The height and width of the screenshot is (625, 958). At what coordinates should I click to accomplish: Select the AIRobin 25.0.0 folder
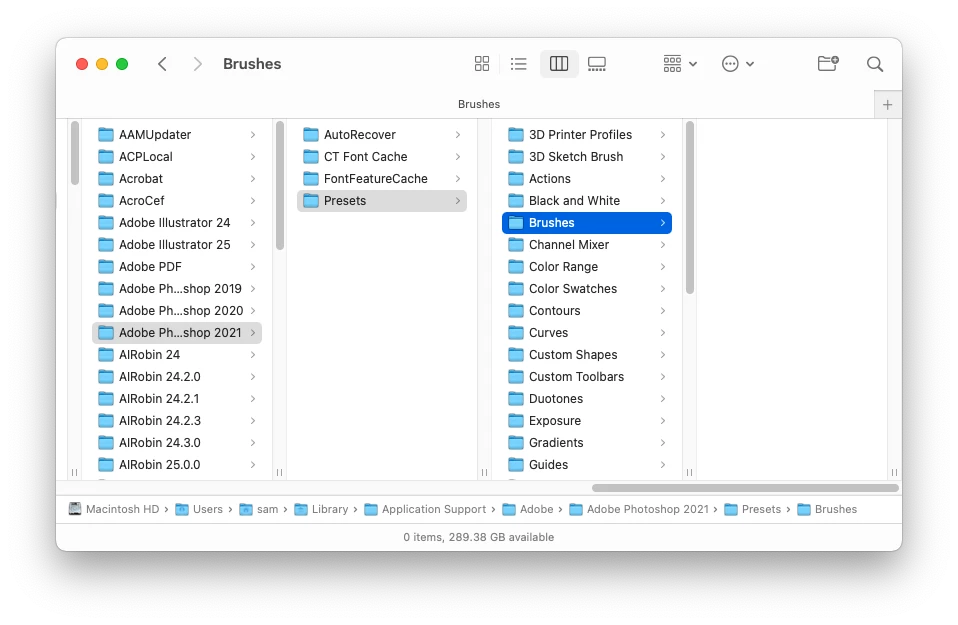click(x=177, y=464)
